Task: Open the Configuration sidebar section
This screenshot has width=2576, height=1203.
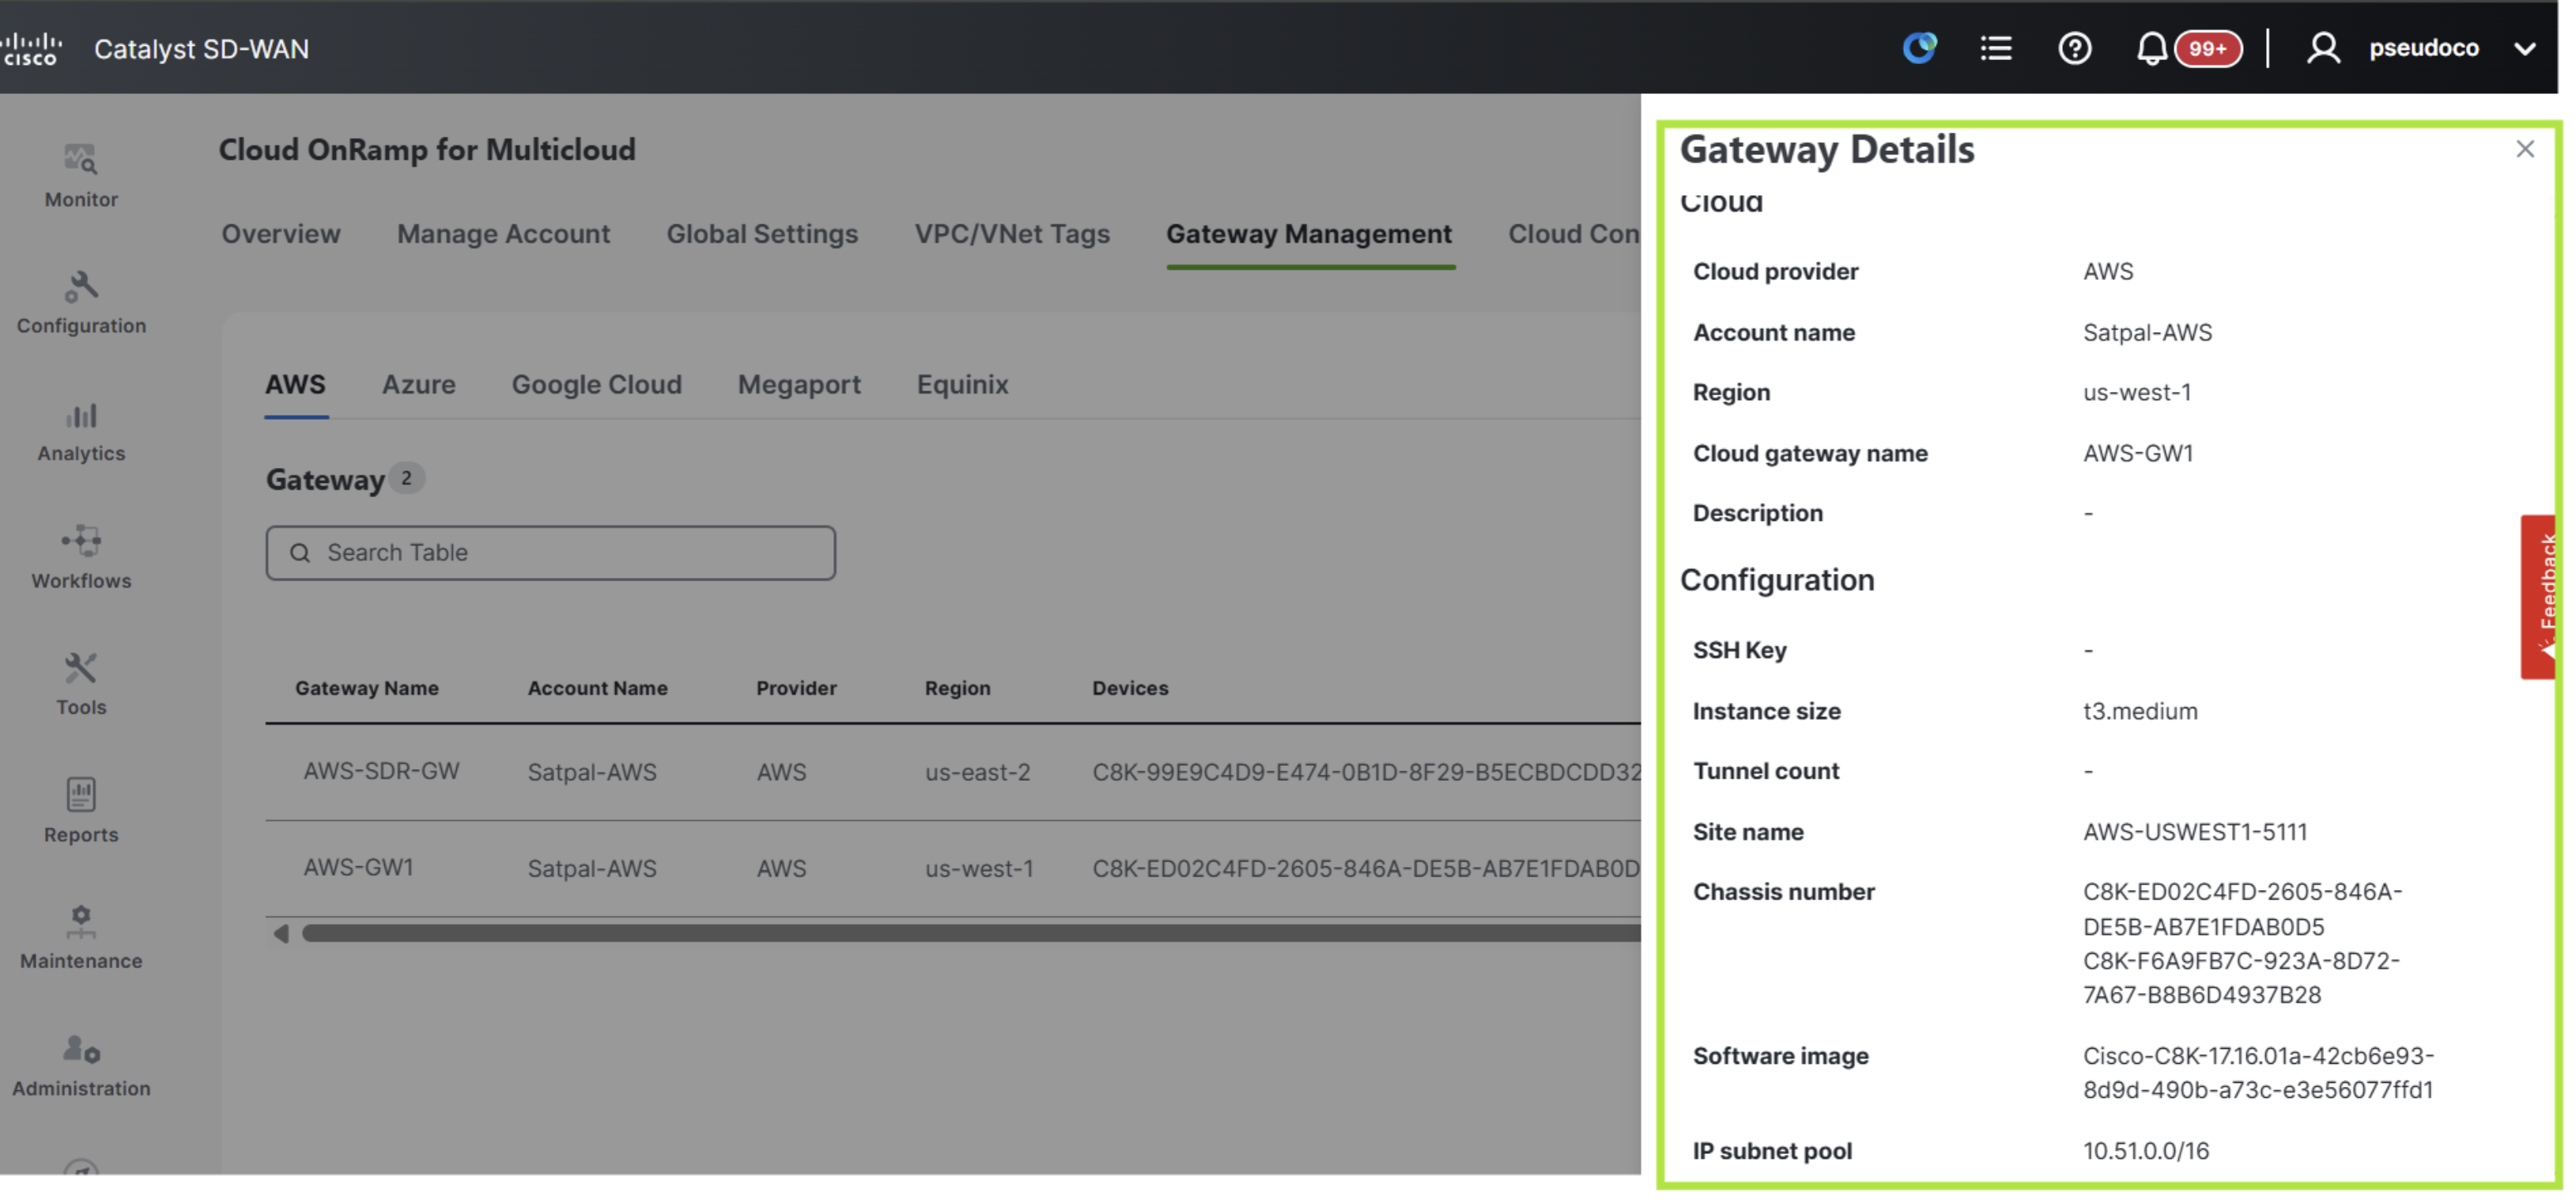Action: (81, 303)
